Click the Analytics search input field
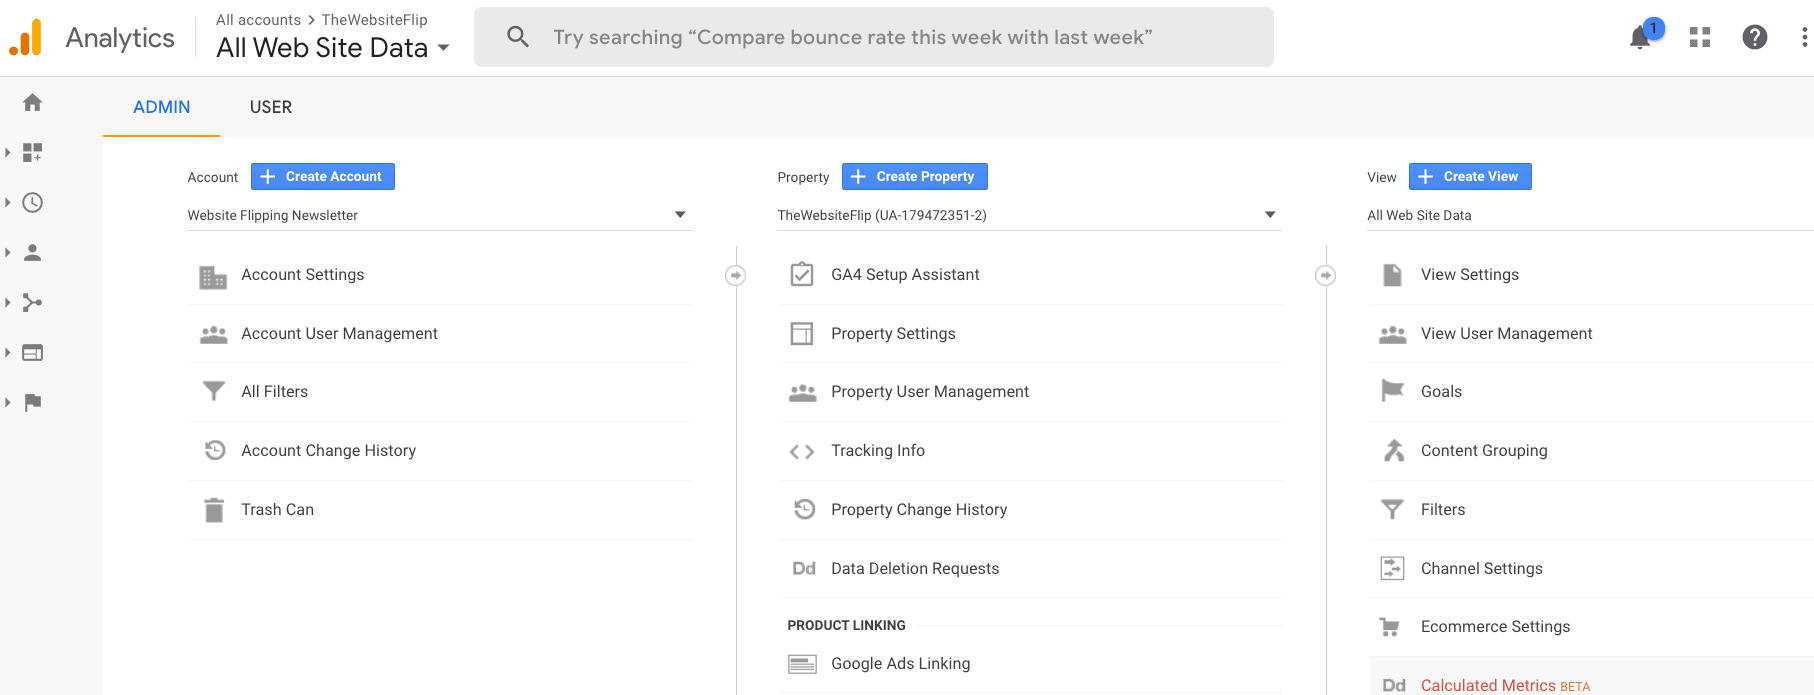The width and height of the screenshot is (1814, 695). tap(874, 37)
